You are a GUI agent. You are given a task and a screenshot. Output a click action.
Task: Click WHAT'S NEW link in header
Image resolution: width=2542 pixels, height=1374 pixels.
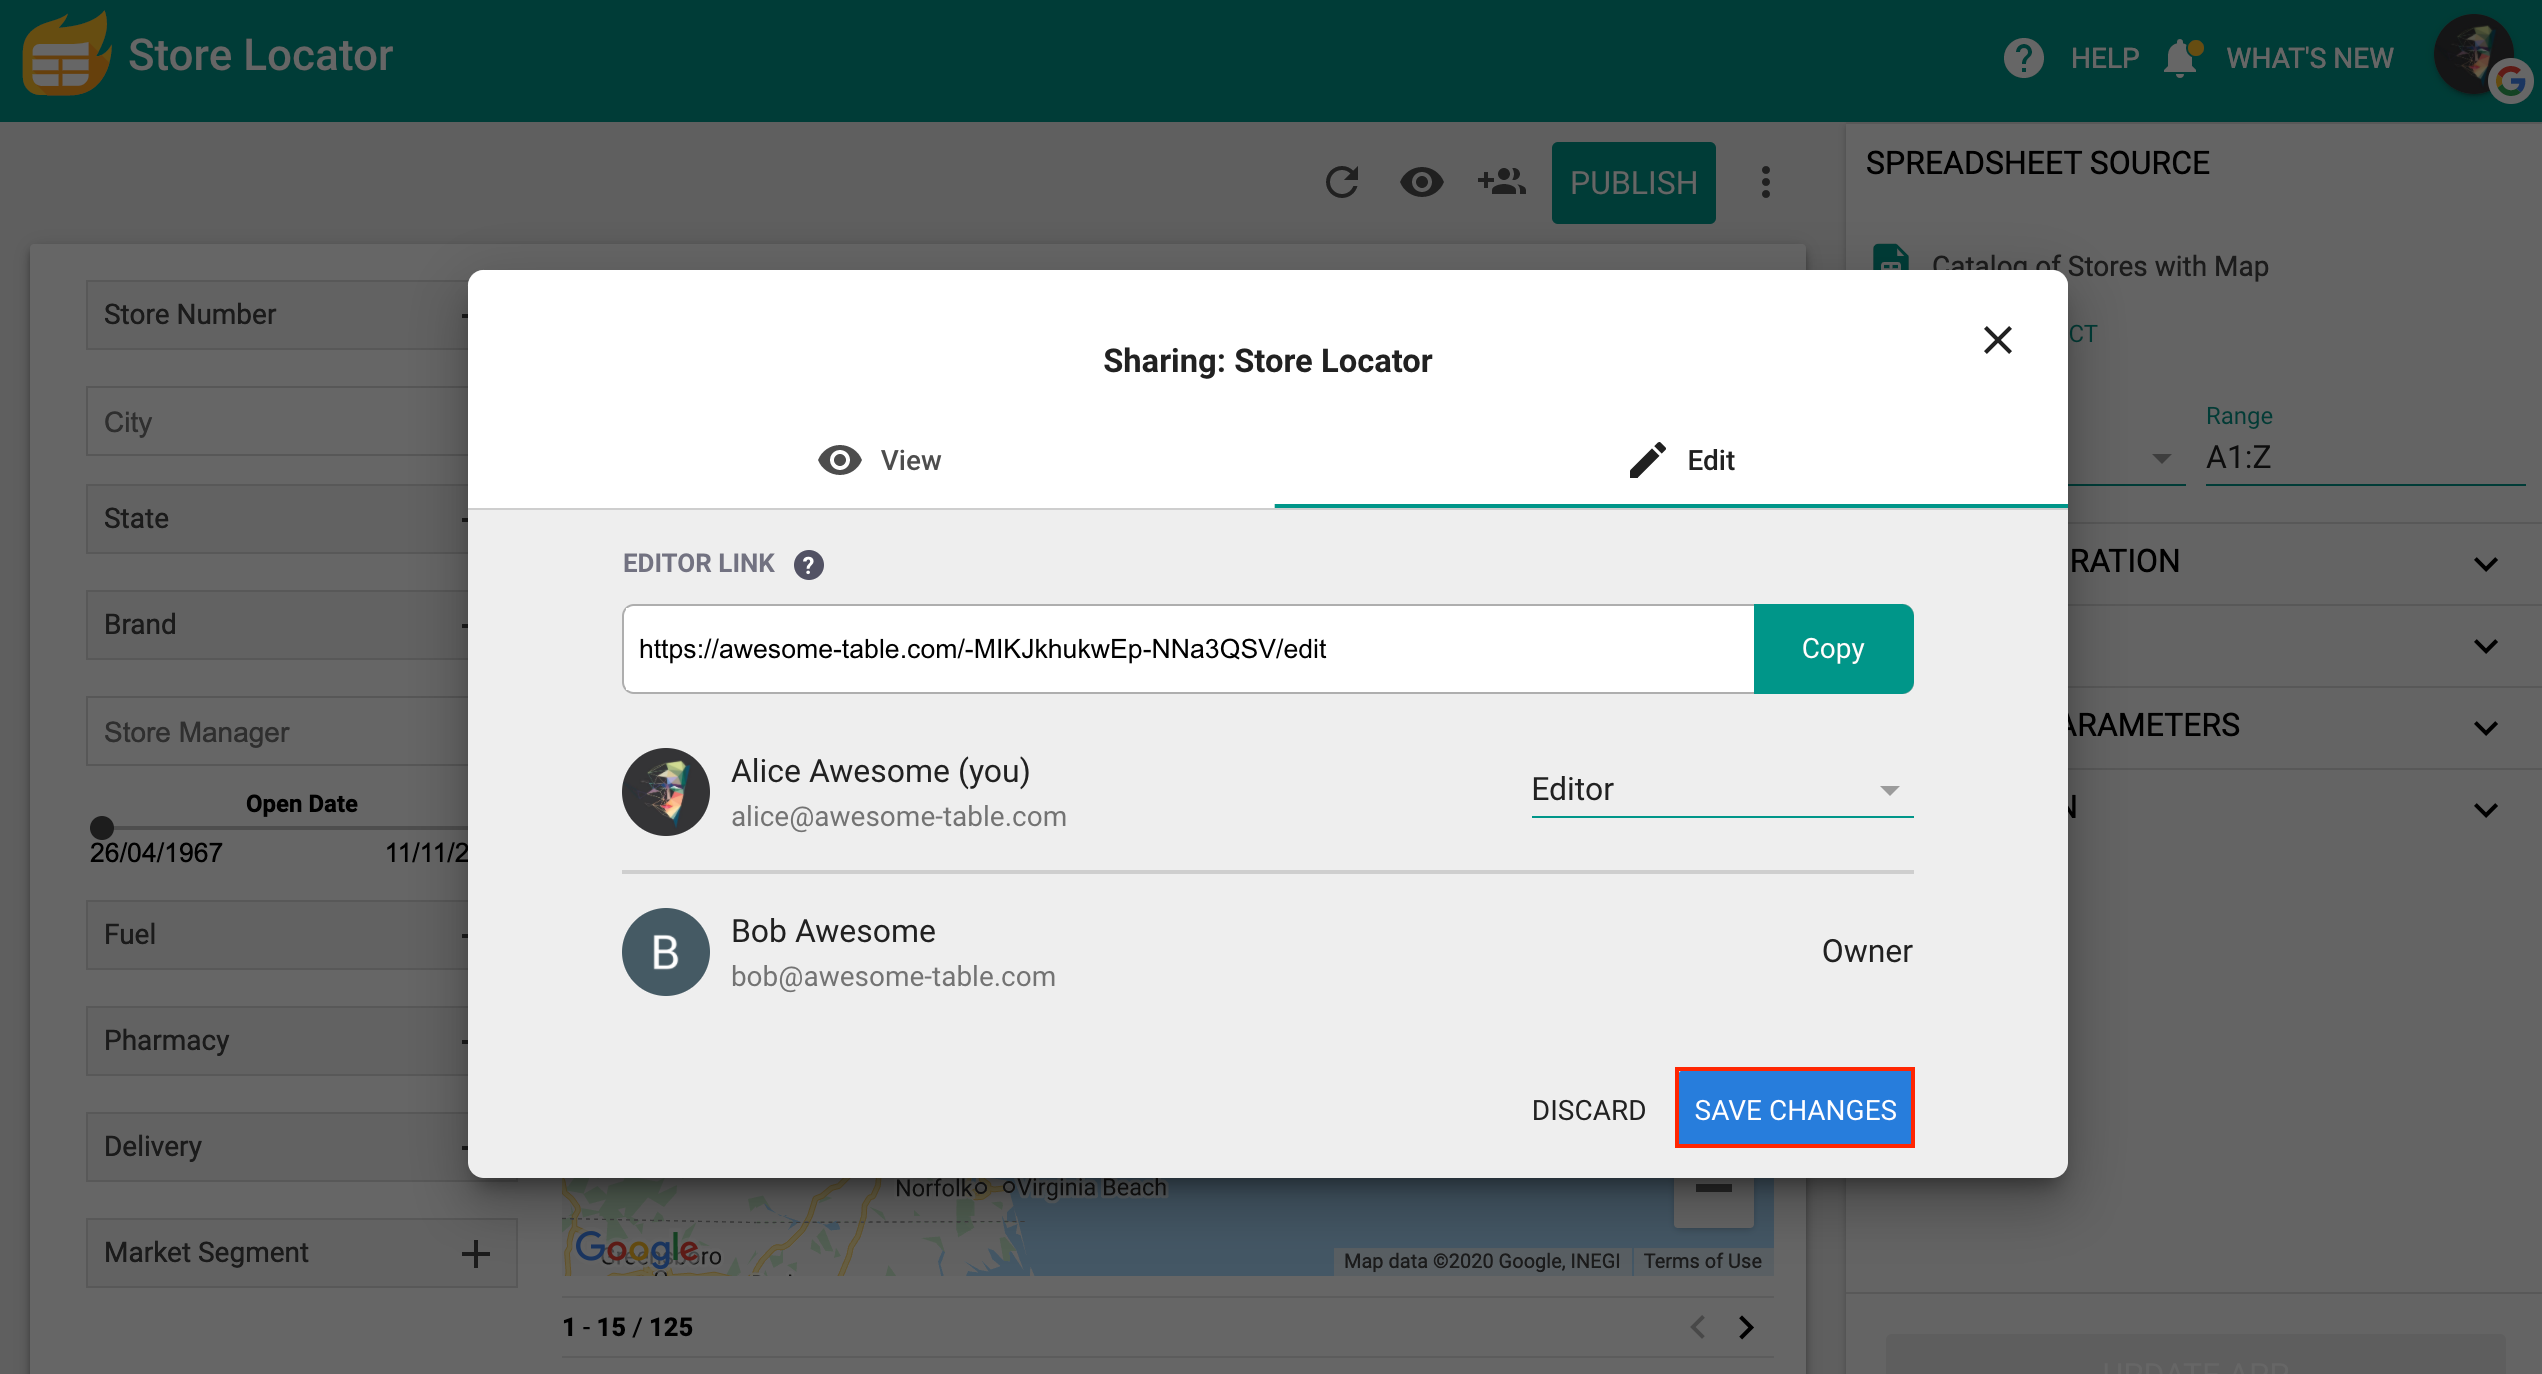pyautogui.click(x=2310, y=58)
